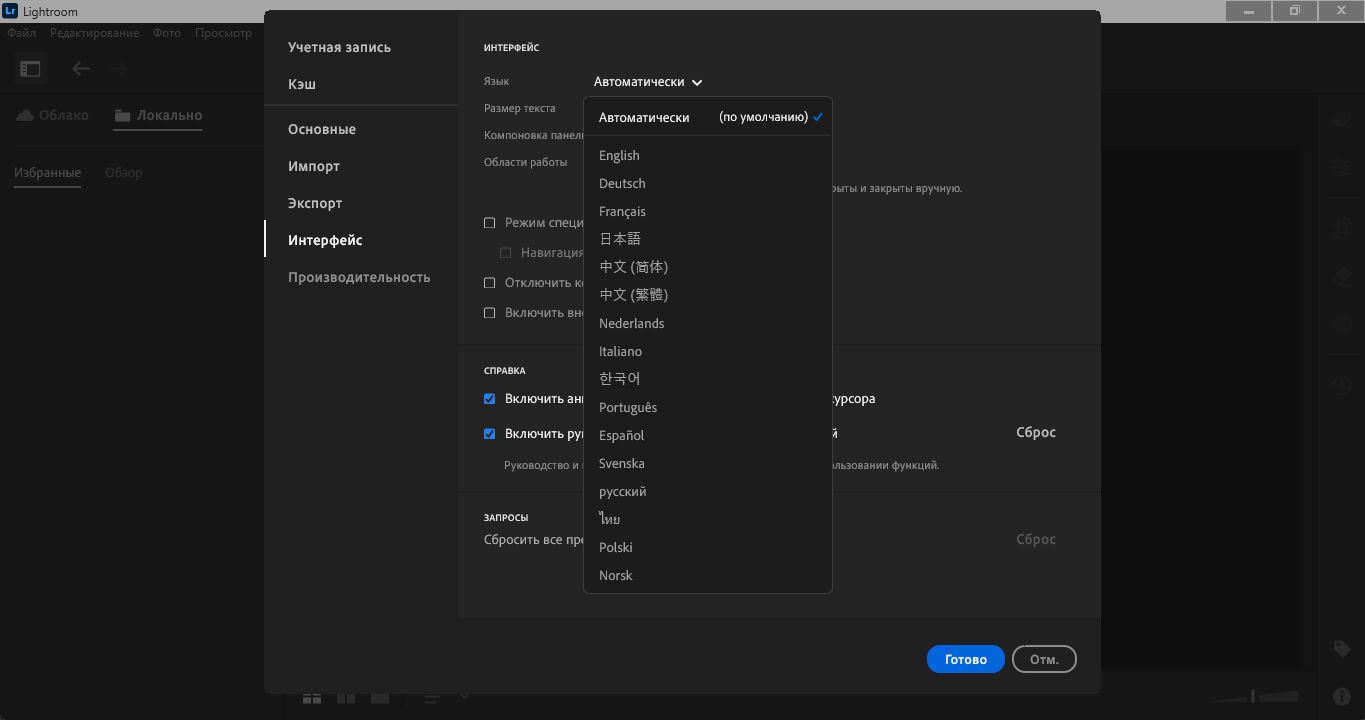Click the Lr app icon in title bar
This screenshot has height=720, width=1365.
click(x=10, y=11)
